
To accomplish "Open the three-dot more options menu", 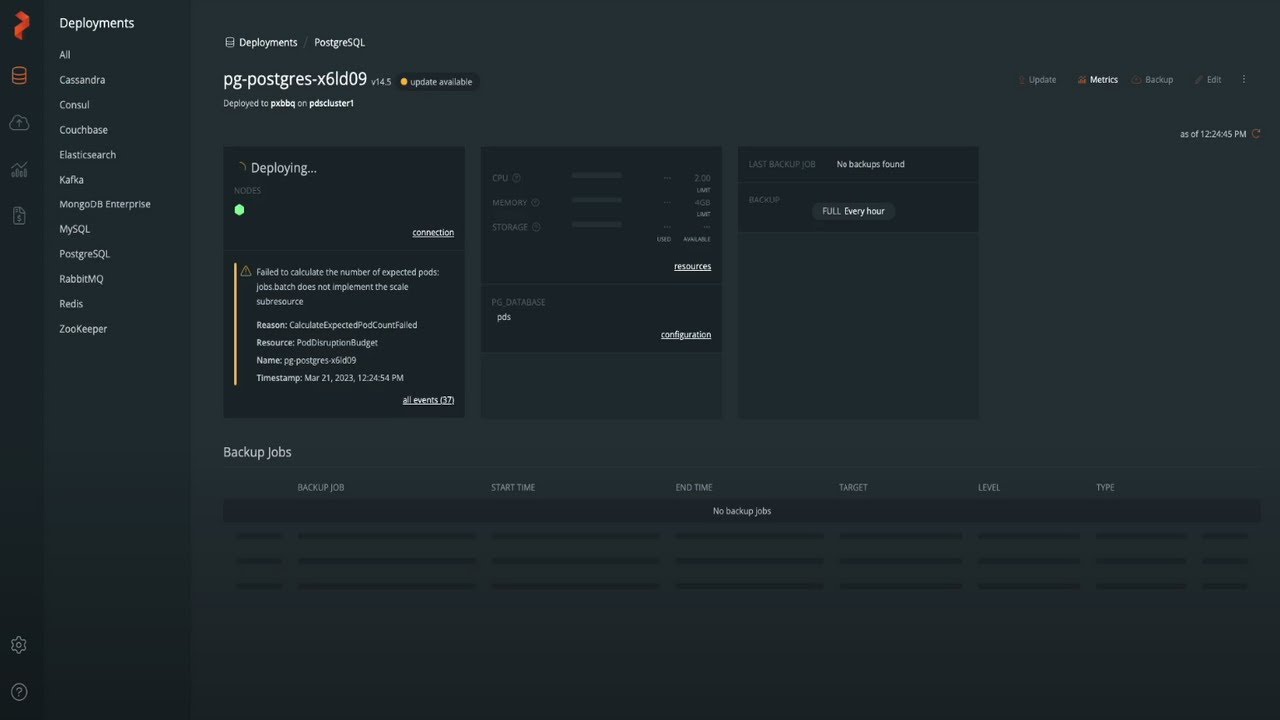I will (x=1244, y=79).
